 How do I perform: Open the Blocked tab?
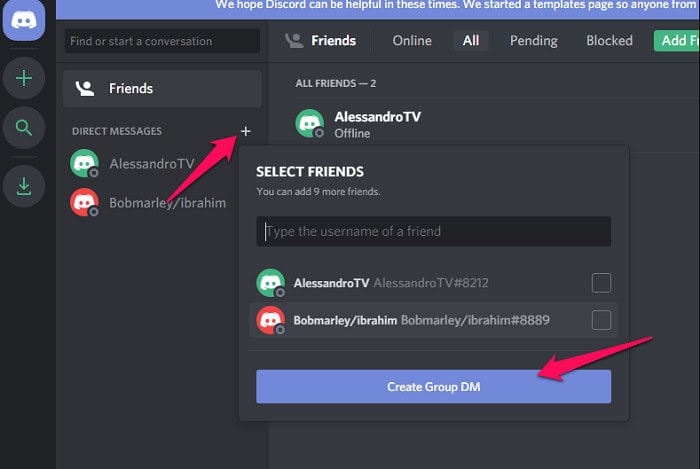(609, 41)
